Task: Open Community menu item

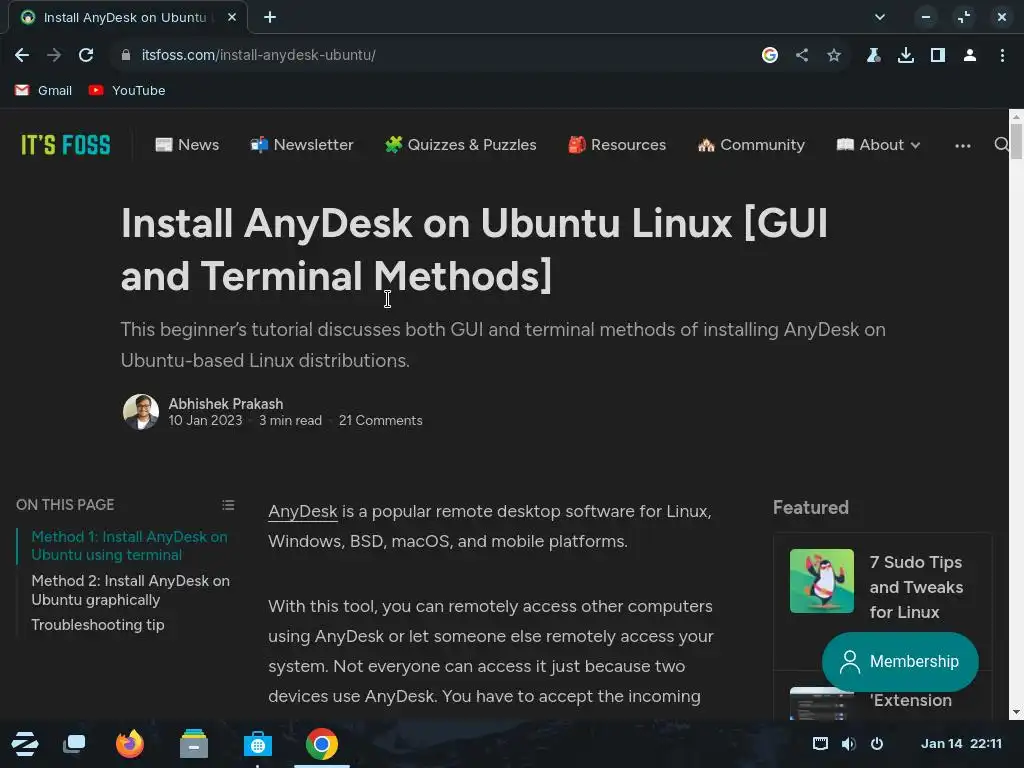Action: [751, 145]
